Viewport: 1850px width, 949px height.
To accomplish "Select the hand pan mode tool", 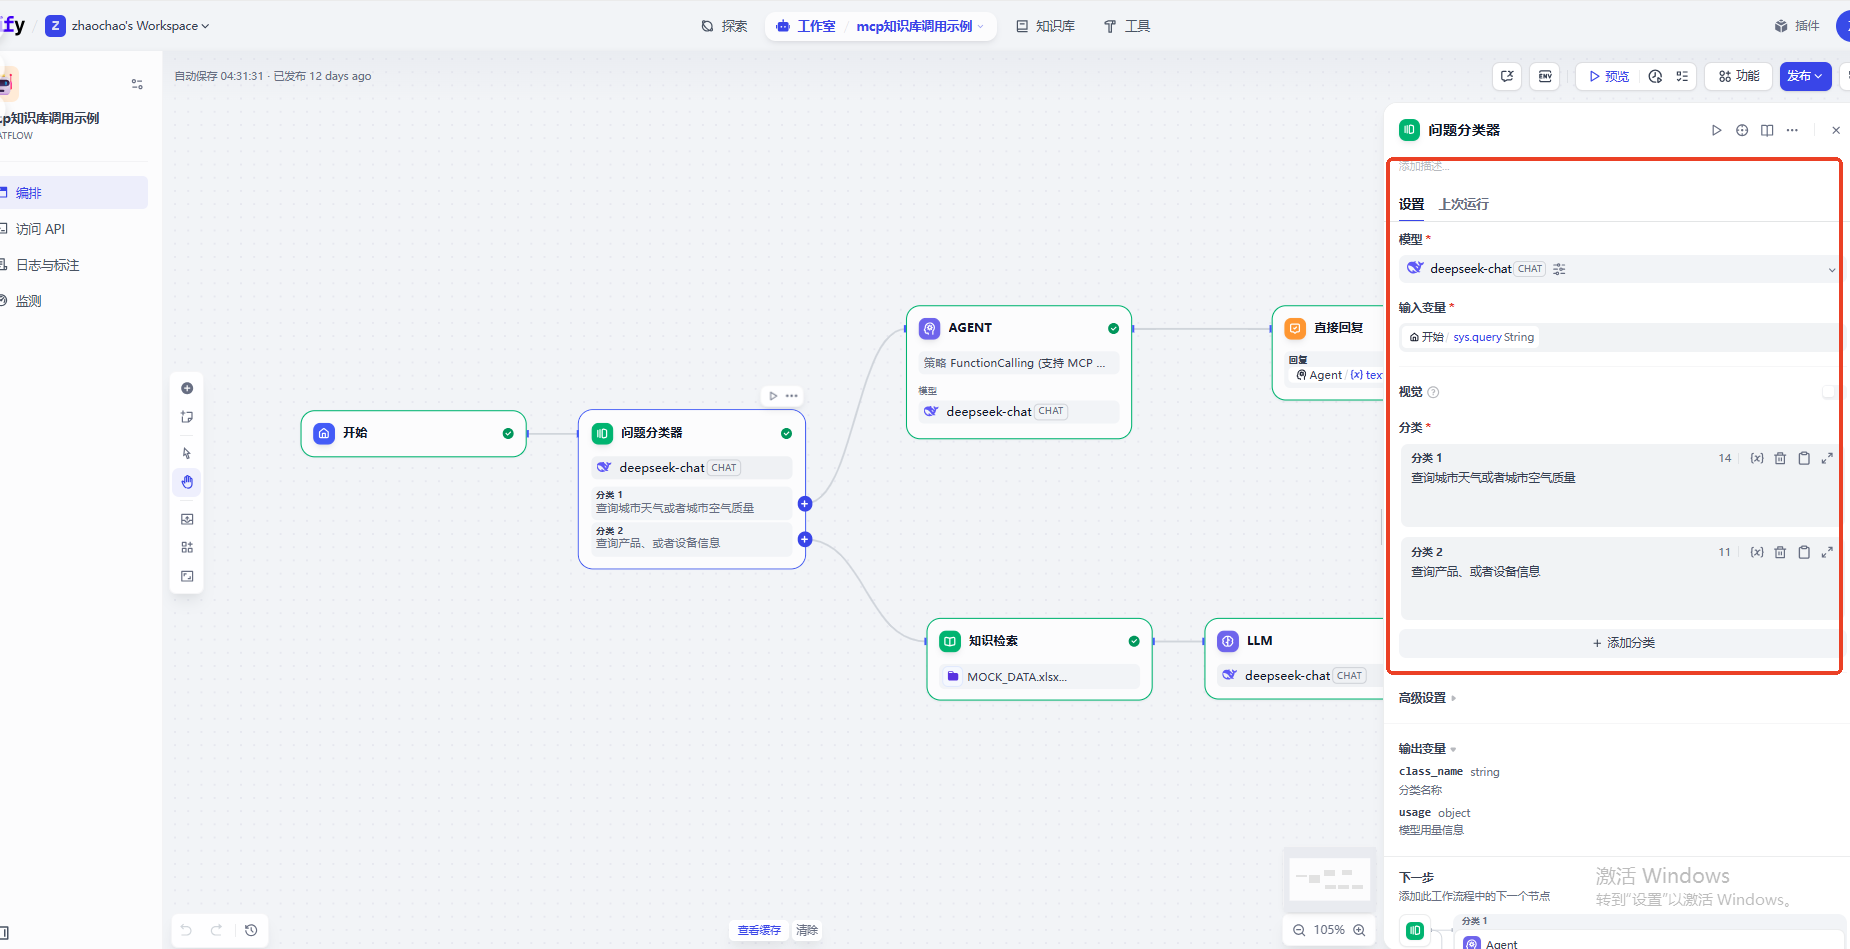I will tap(187, 482).
